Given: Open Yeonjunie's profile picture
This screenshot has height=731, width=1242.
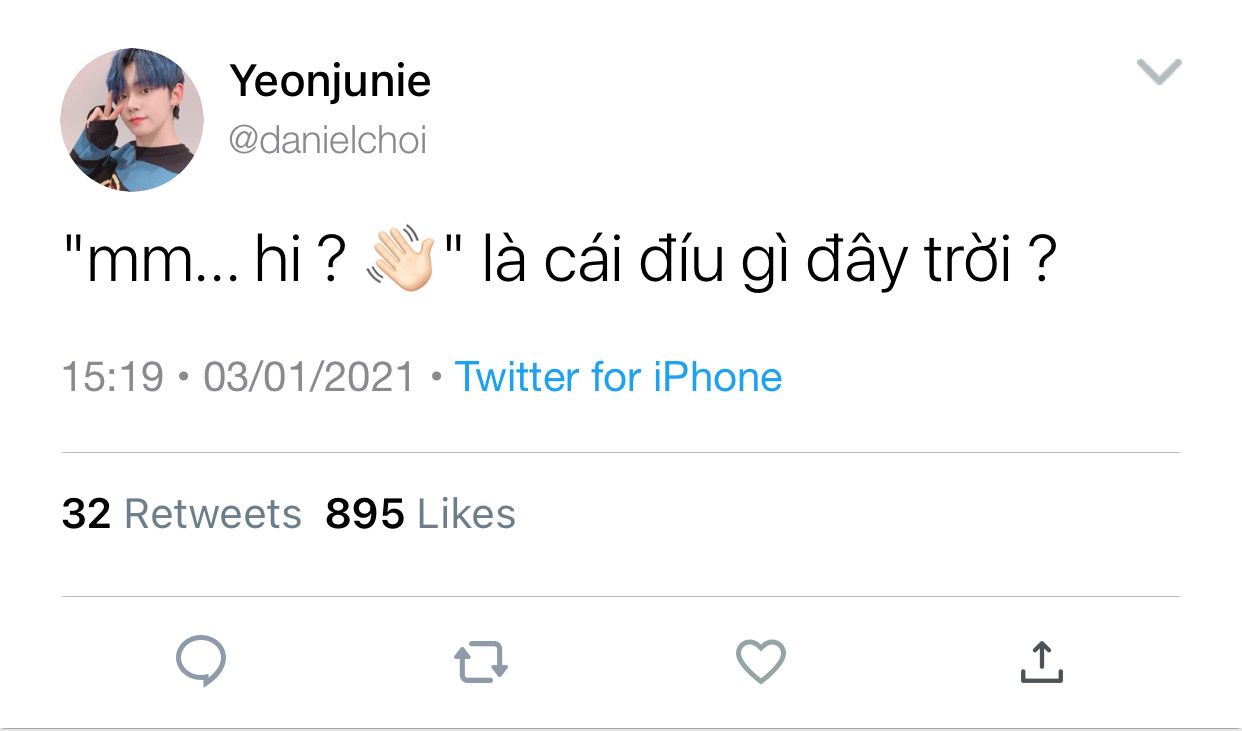Looking at the screenshot, I should click(132, 120).
